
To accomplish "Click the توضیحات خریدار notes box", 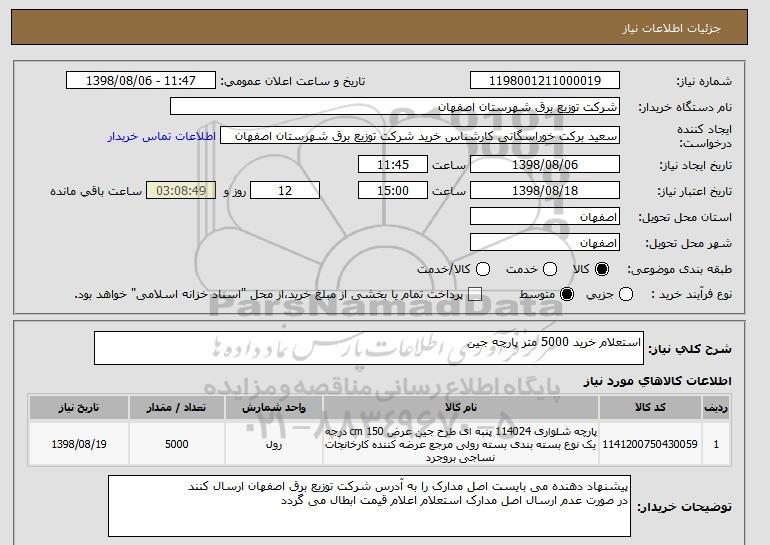I will point(369,506).
